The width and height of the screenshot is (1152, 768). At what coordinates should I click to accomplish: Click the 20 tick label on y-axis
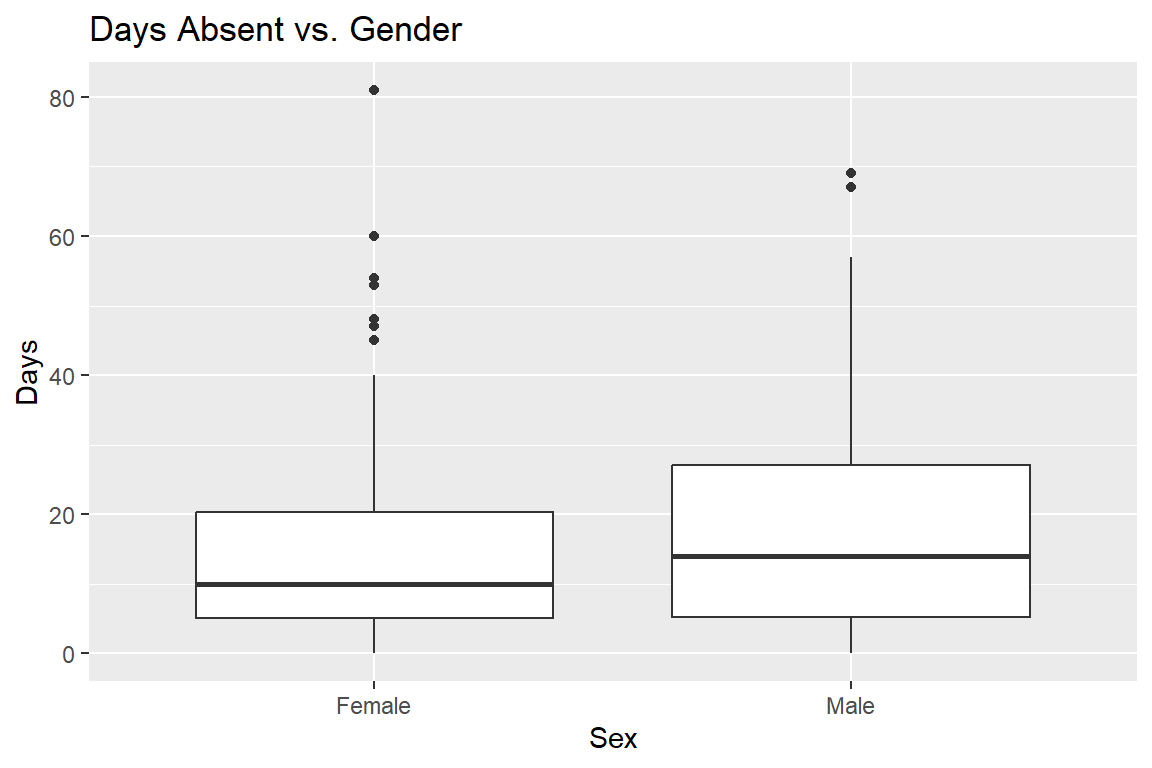pos(62,515)
